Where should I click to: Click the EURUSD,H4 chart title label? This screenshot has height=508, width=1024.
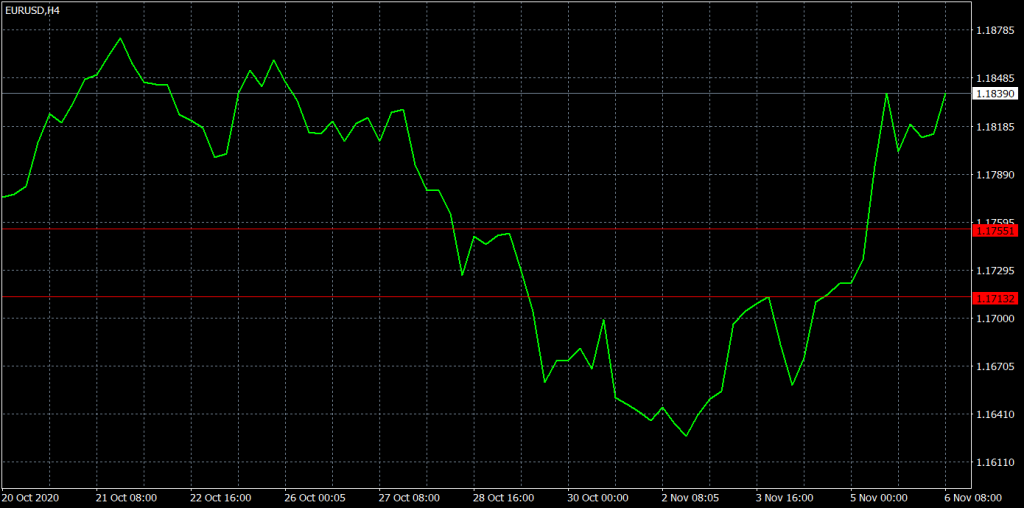click(x=32, y=10)
